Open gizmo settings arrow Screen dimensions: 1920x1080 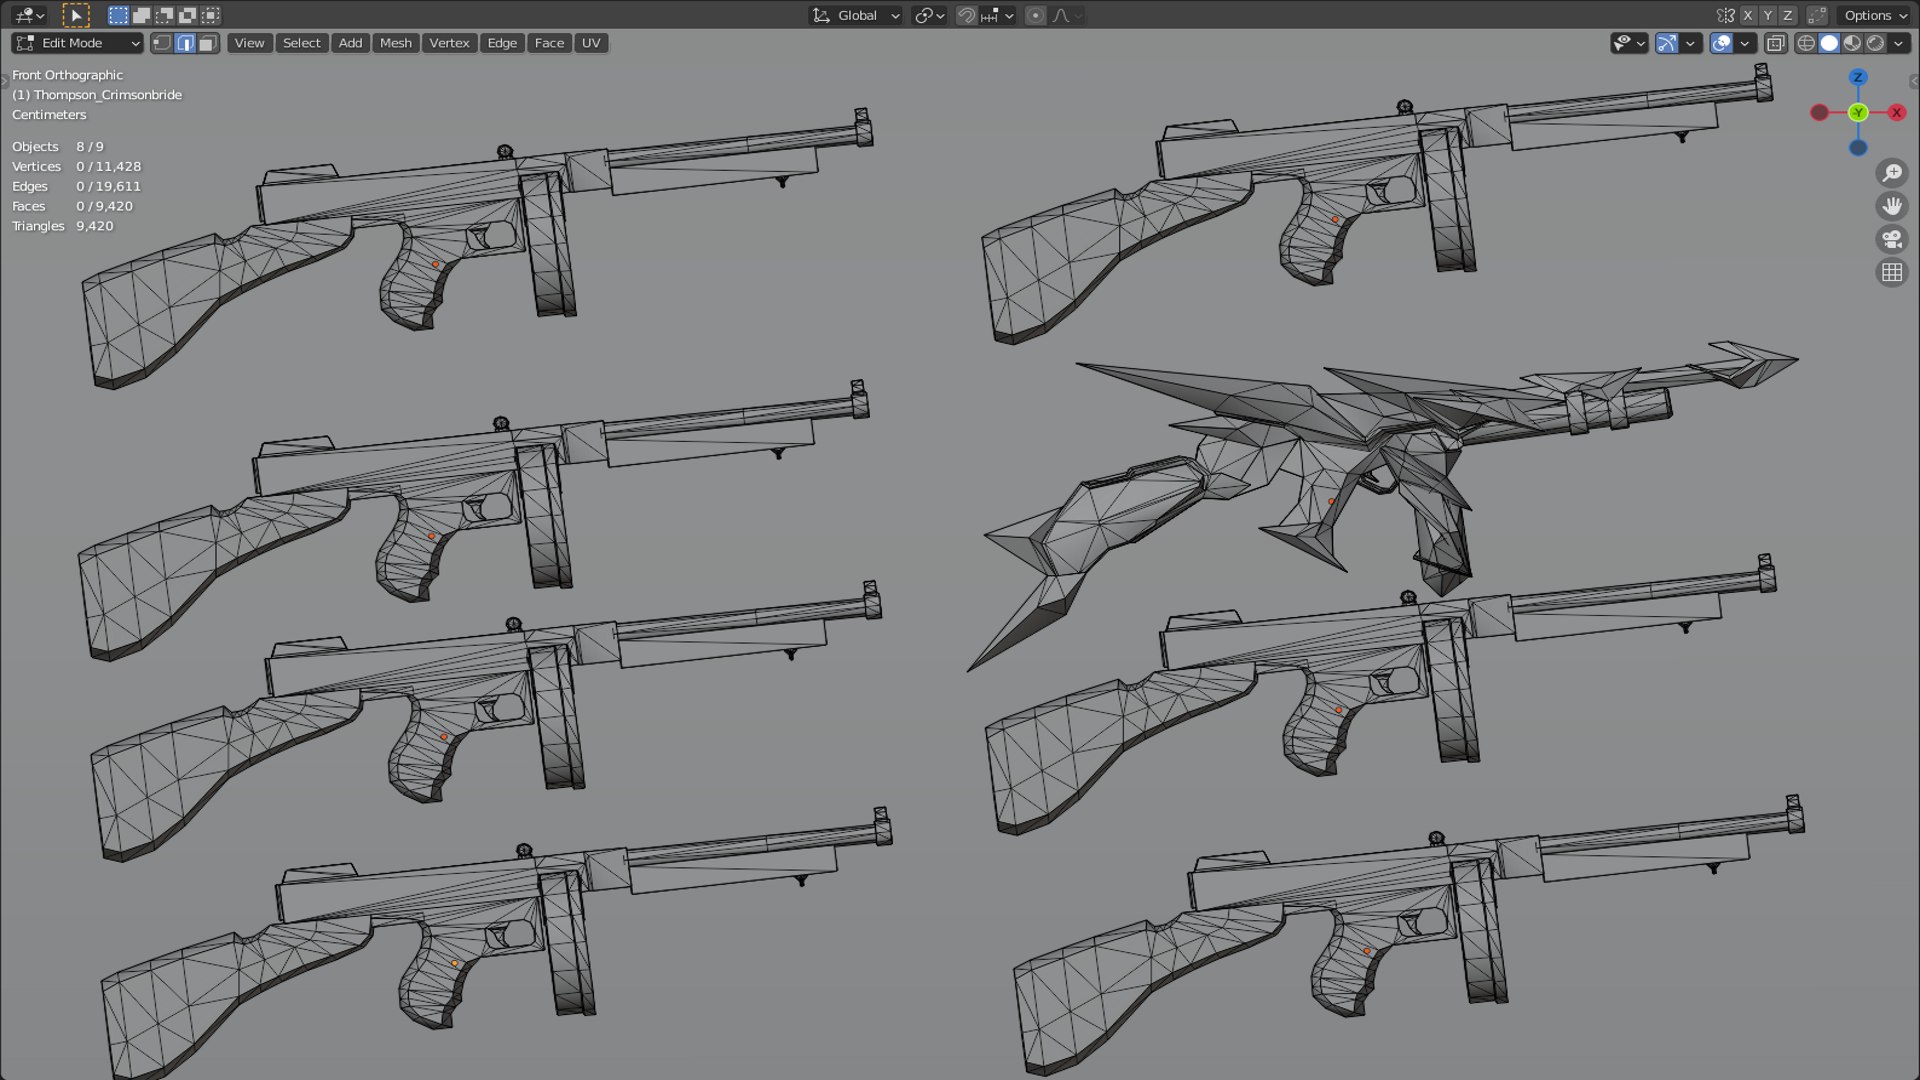(x=1691, y=43)
